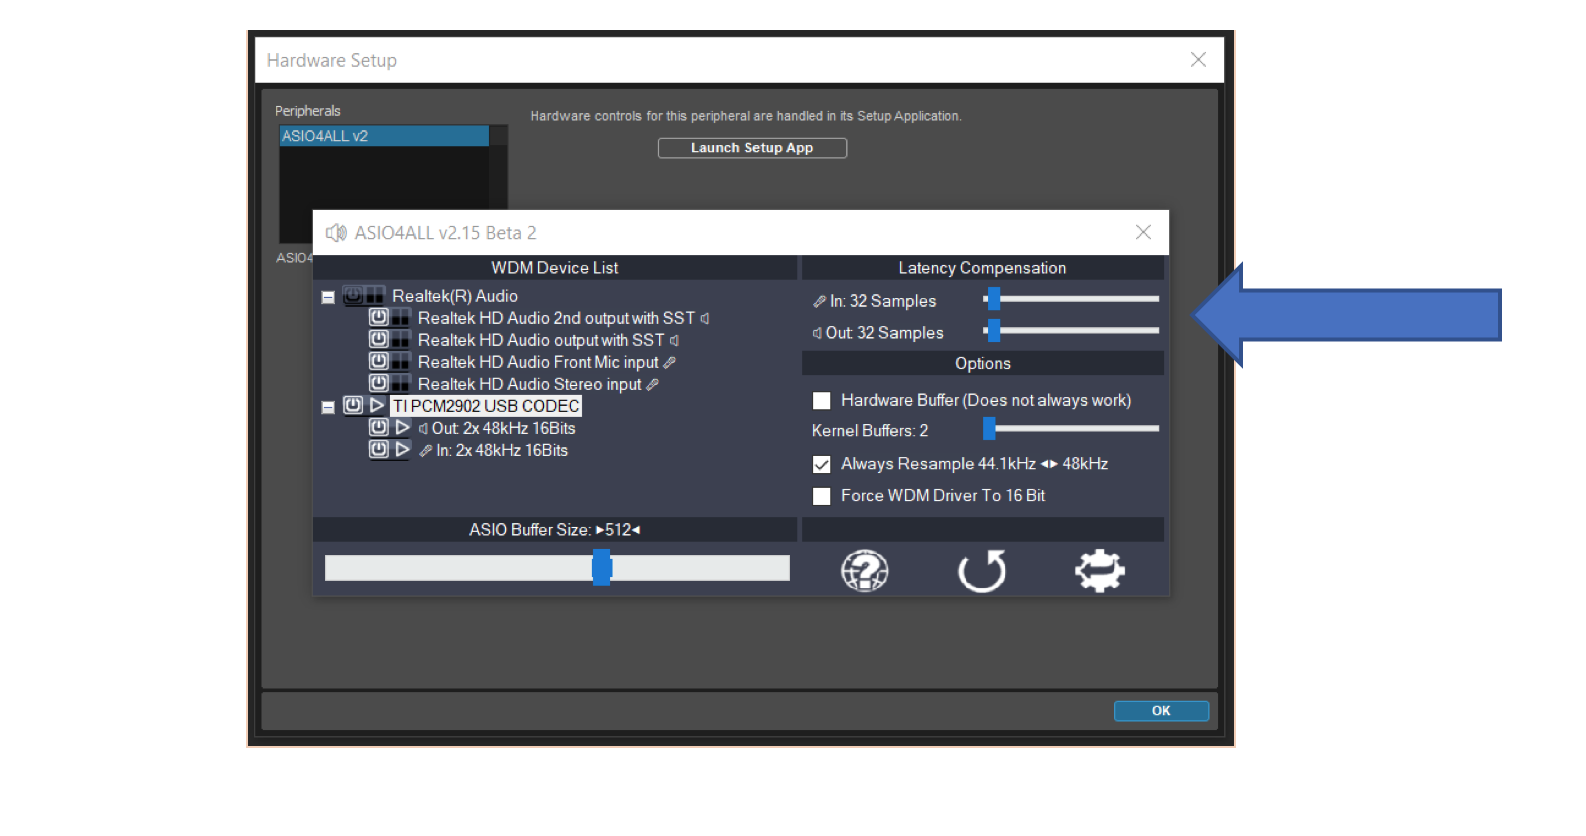
Task: Click microphone icon after Front Mic input
Action: [x=670, y=362]
